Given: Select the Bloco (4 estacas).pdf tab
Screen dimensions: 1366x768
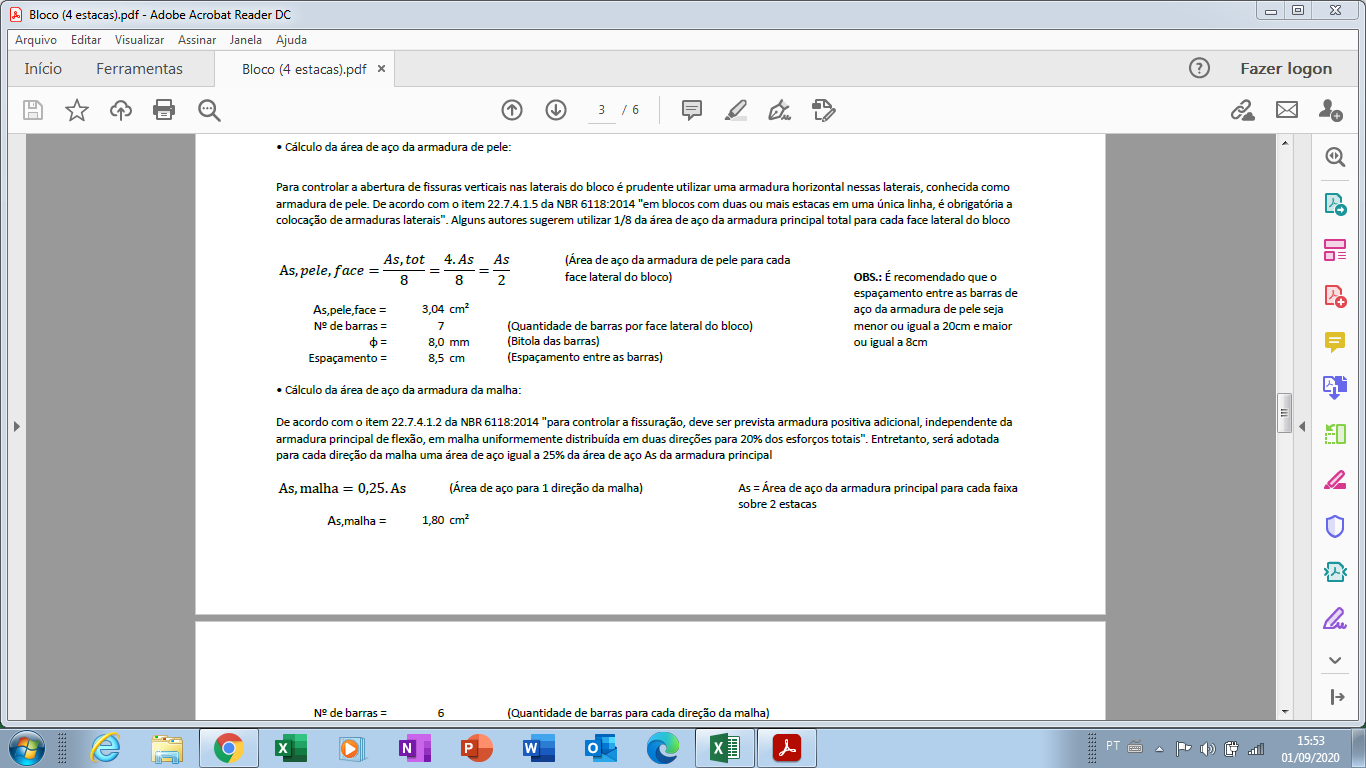Looking at the screenshot, I should (x=304, y=69).
